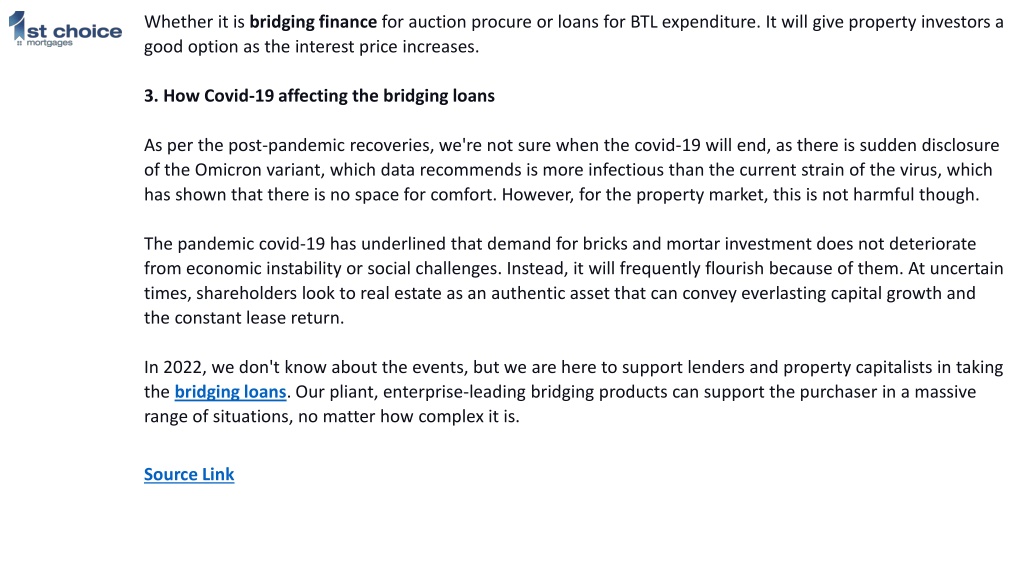Image resolution: width=1024 pixels, height=576 pixels.
Task: Click the phrase 'real estate' in the paragraph
Action: click(x=401, y=293)
